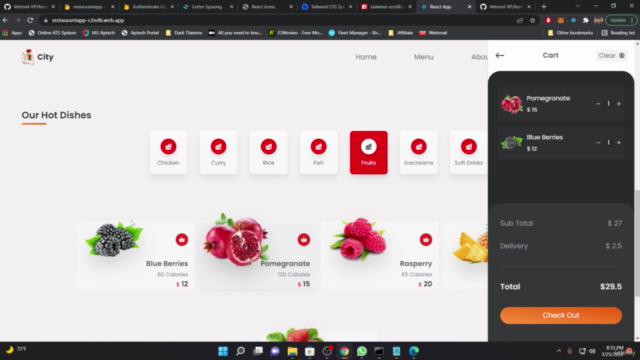Open the Dark Theeme bookmark folder

tap(184, 33)
